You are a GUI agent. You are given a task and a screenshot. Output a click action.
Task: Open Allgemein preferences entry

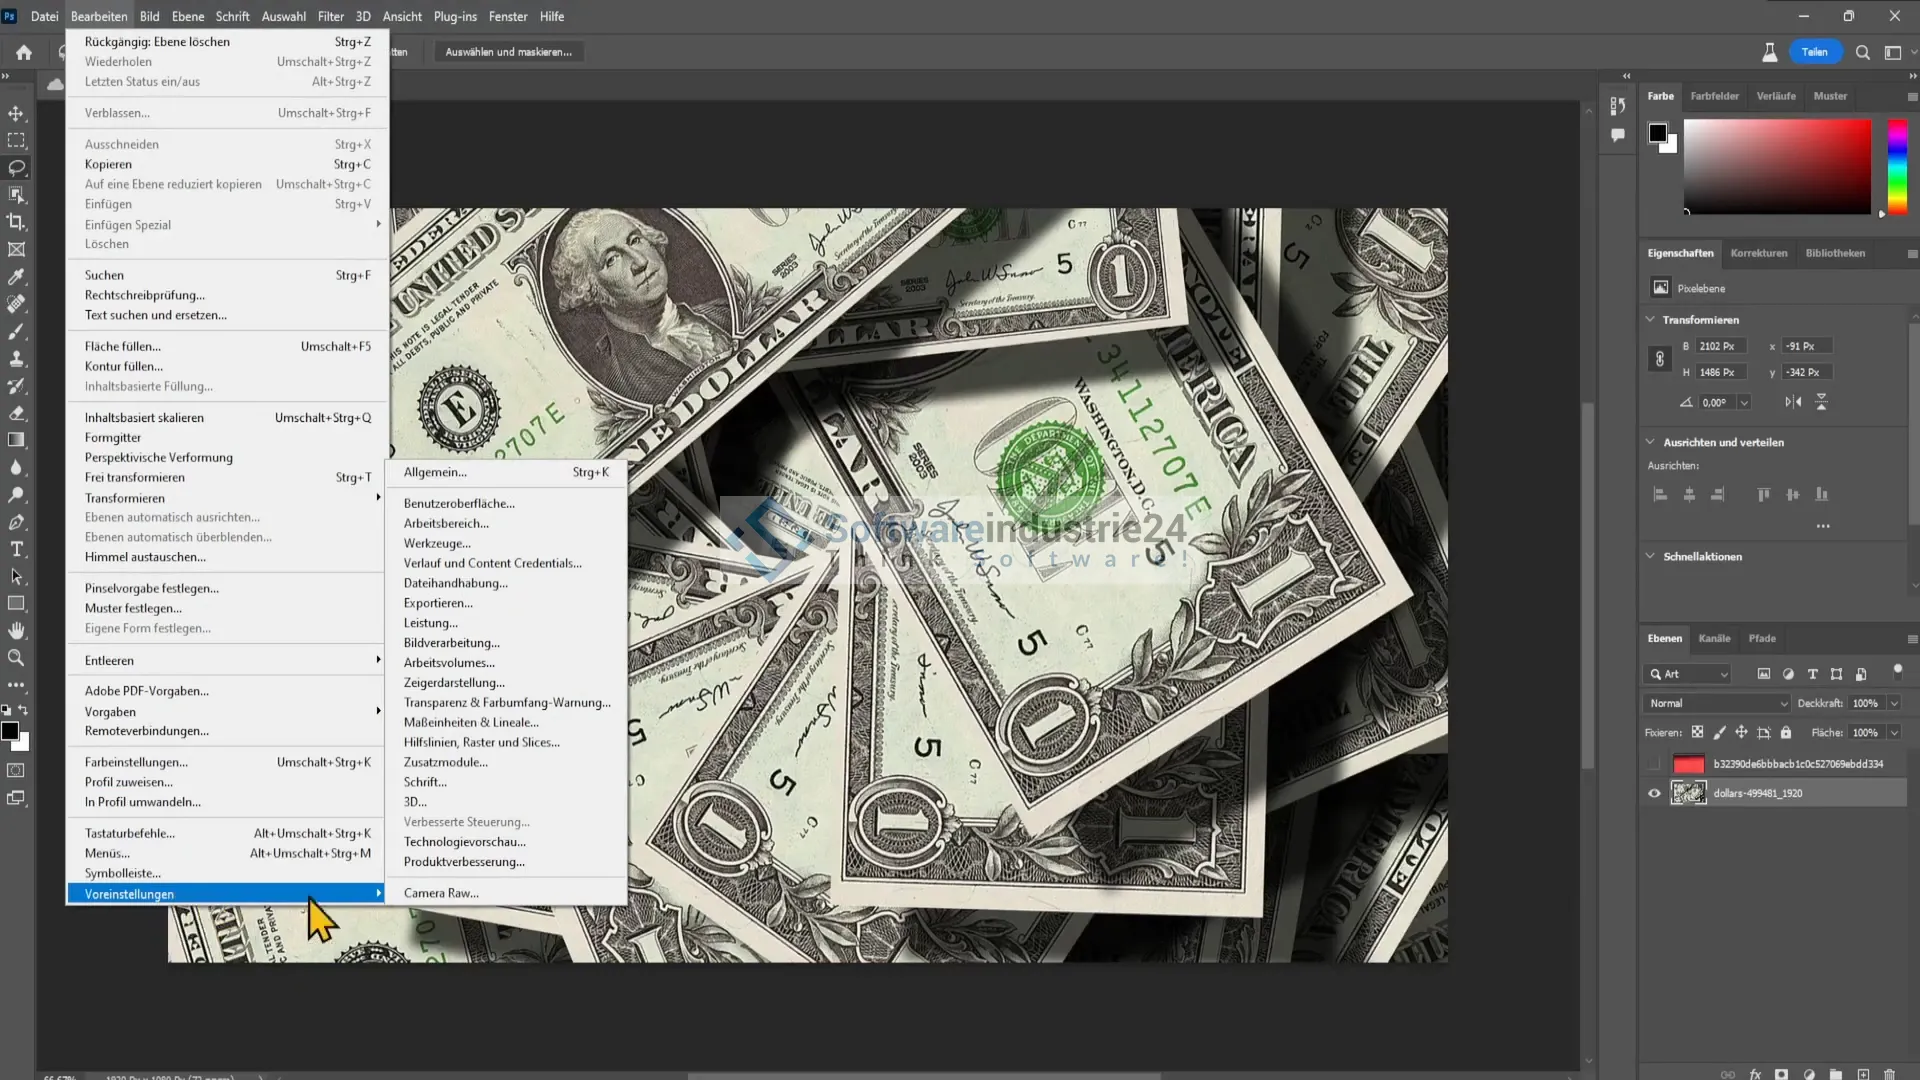(435, 472)
